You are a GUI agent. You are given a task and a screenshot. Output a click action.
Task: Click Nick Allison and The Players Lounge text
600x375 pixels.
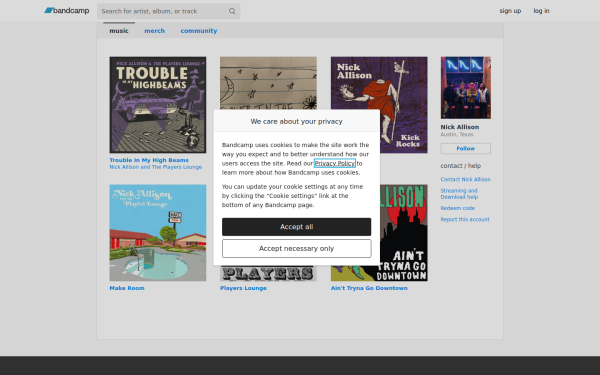156,167
